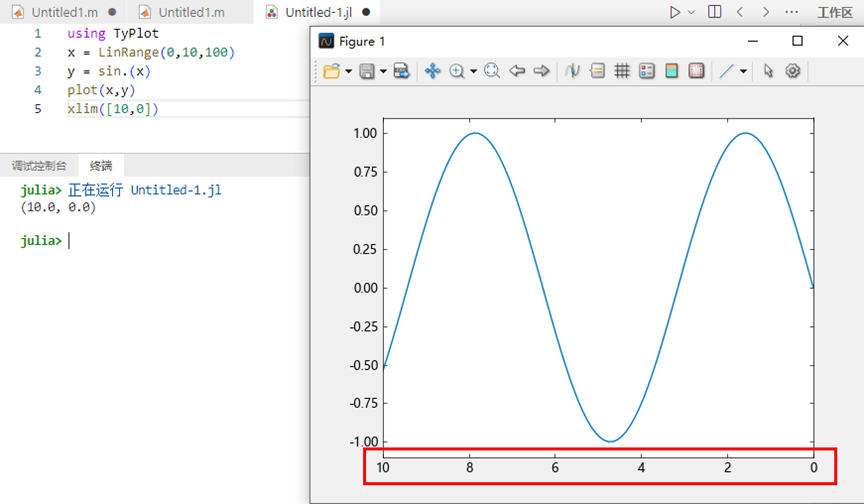Go back to the previous view with the left arrow

point(517,71)
